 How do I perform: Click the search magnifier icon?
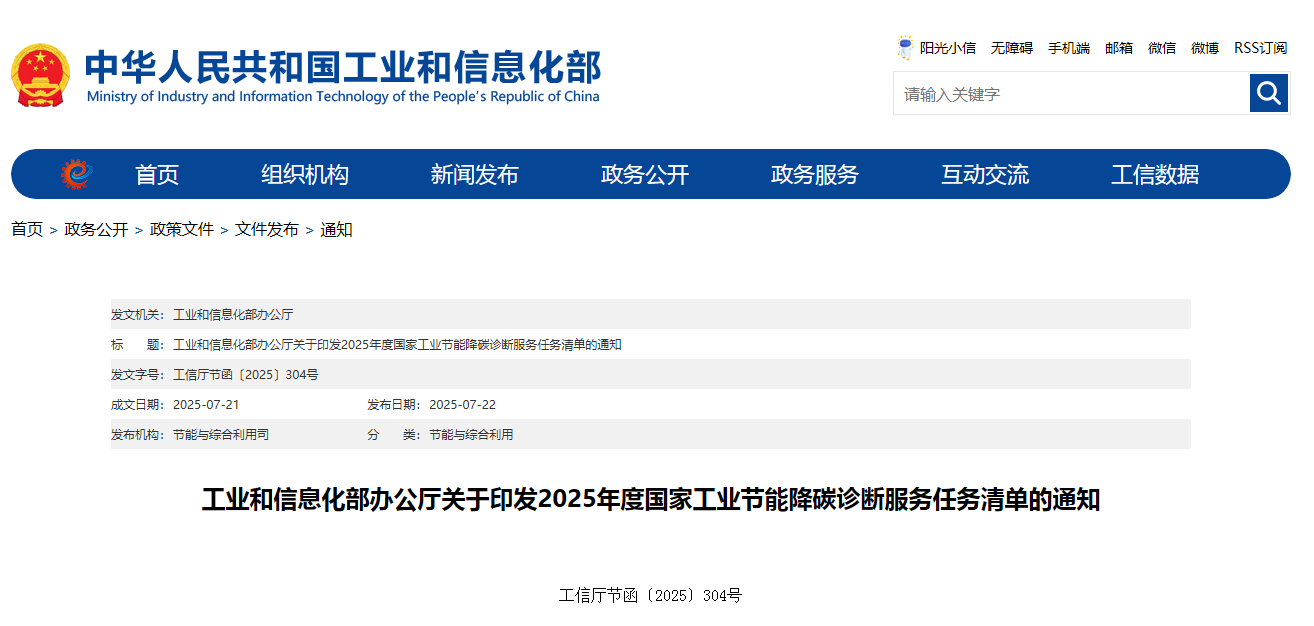[x=1268, y=93]
